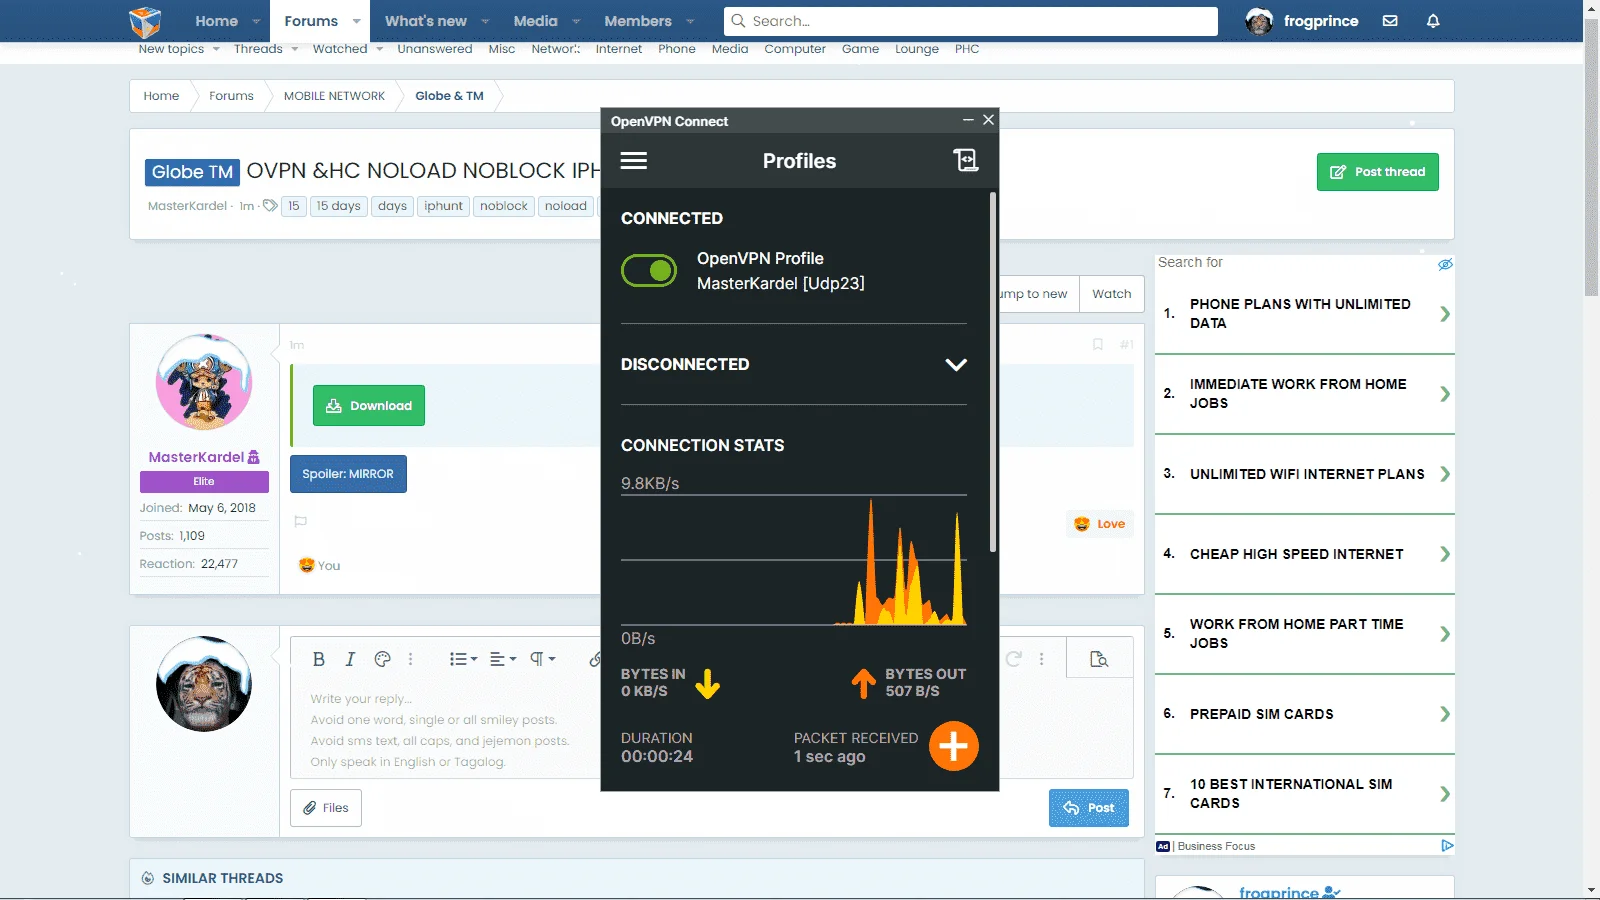
Task: Open the site logo home icon
Action: [145, 21]
